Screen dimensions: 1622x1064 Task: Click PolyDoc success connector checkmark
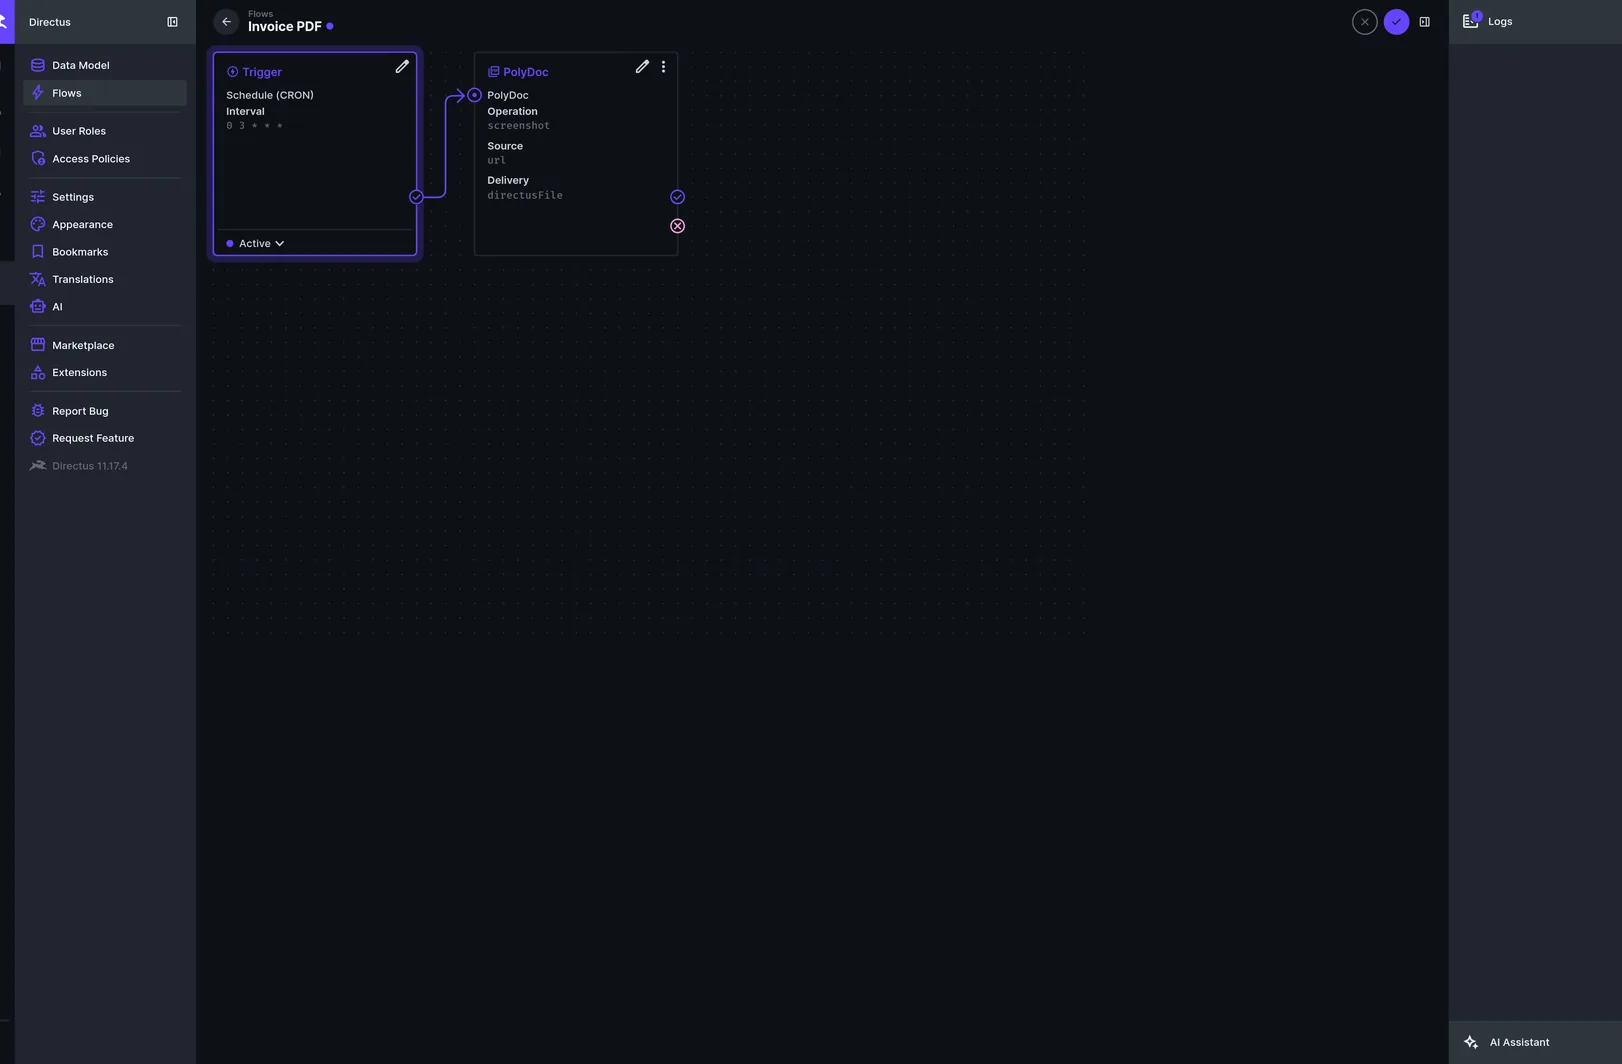[x=677, y=197]
